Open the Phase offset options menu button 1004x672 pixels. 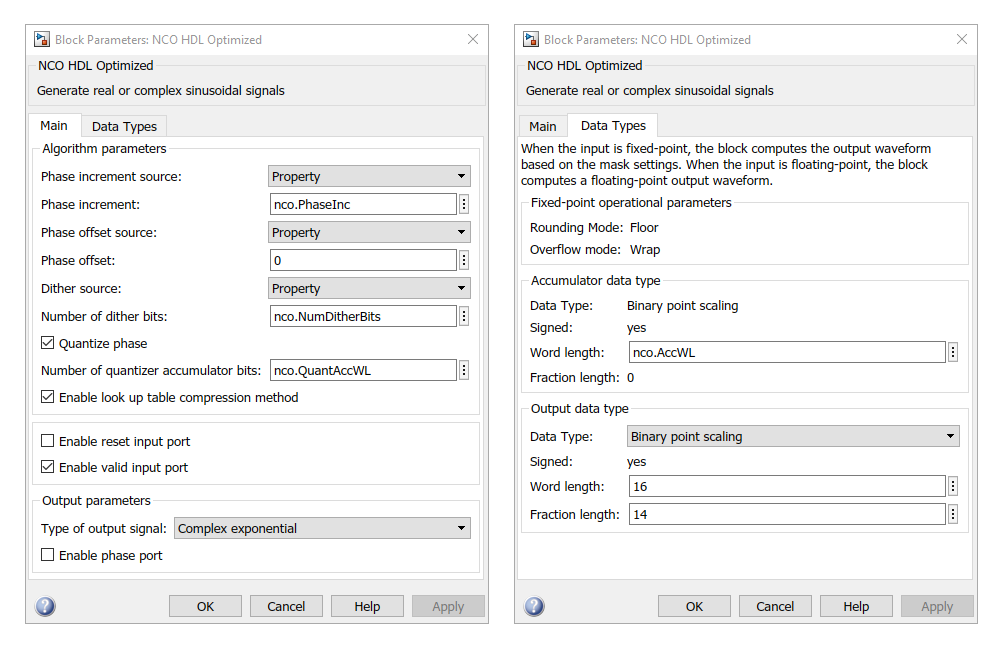pyautogui.click(x=464, y=260)
